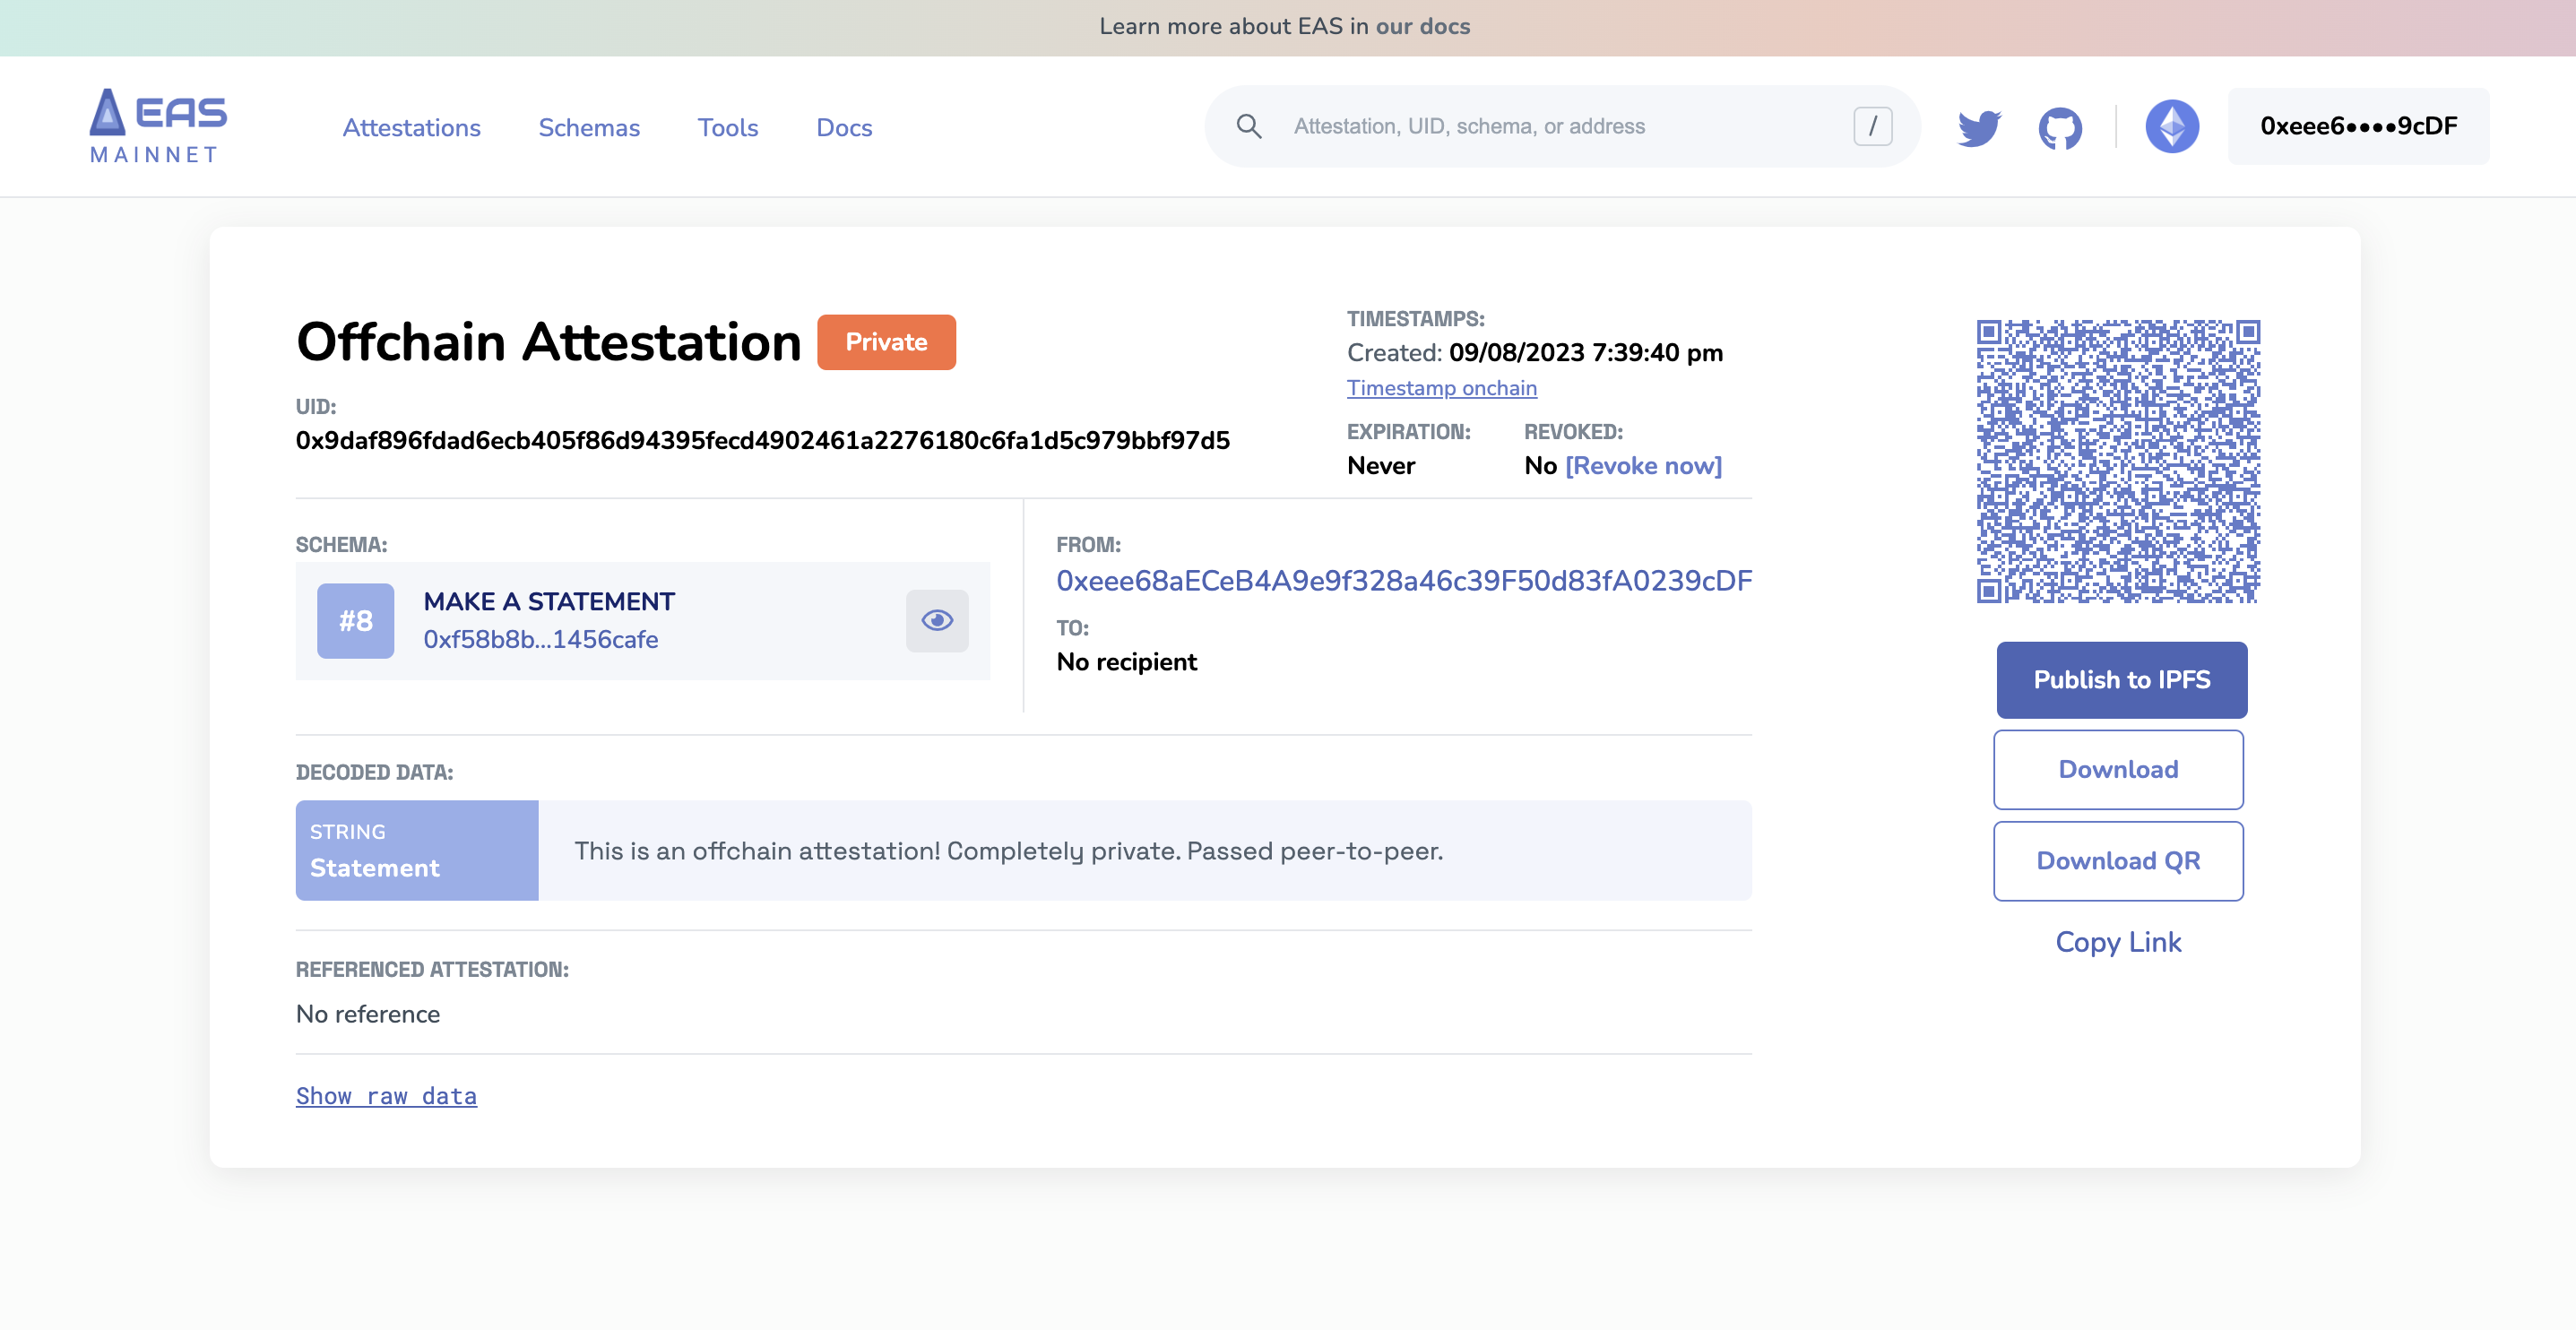Click the #8 schema number badge
The image size is (2576, 1330).
[x=354, y=621]
